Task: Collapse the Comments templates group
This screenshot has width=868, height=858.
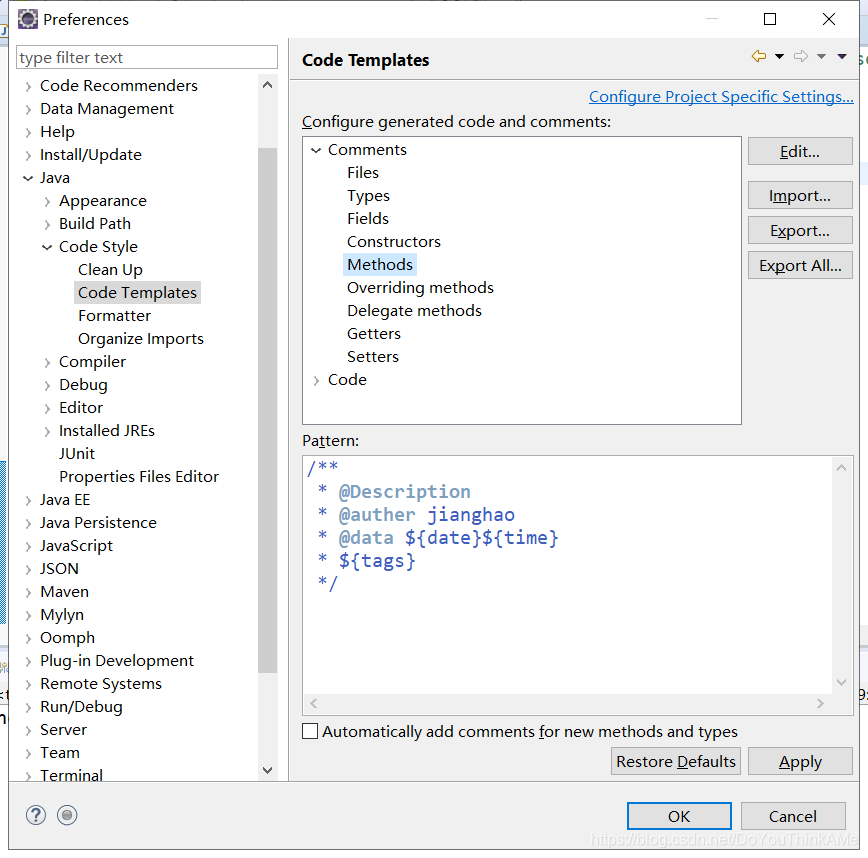Action: tap(316, 150)
